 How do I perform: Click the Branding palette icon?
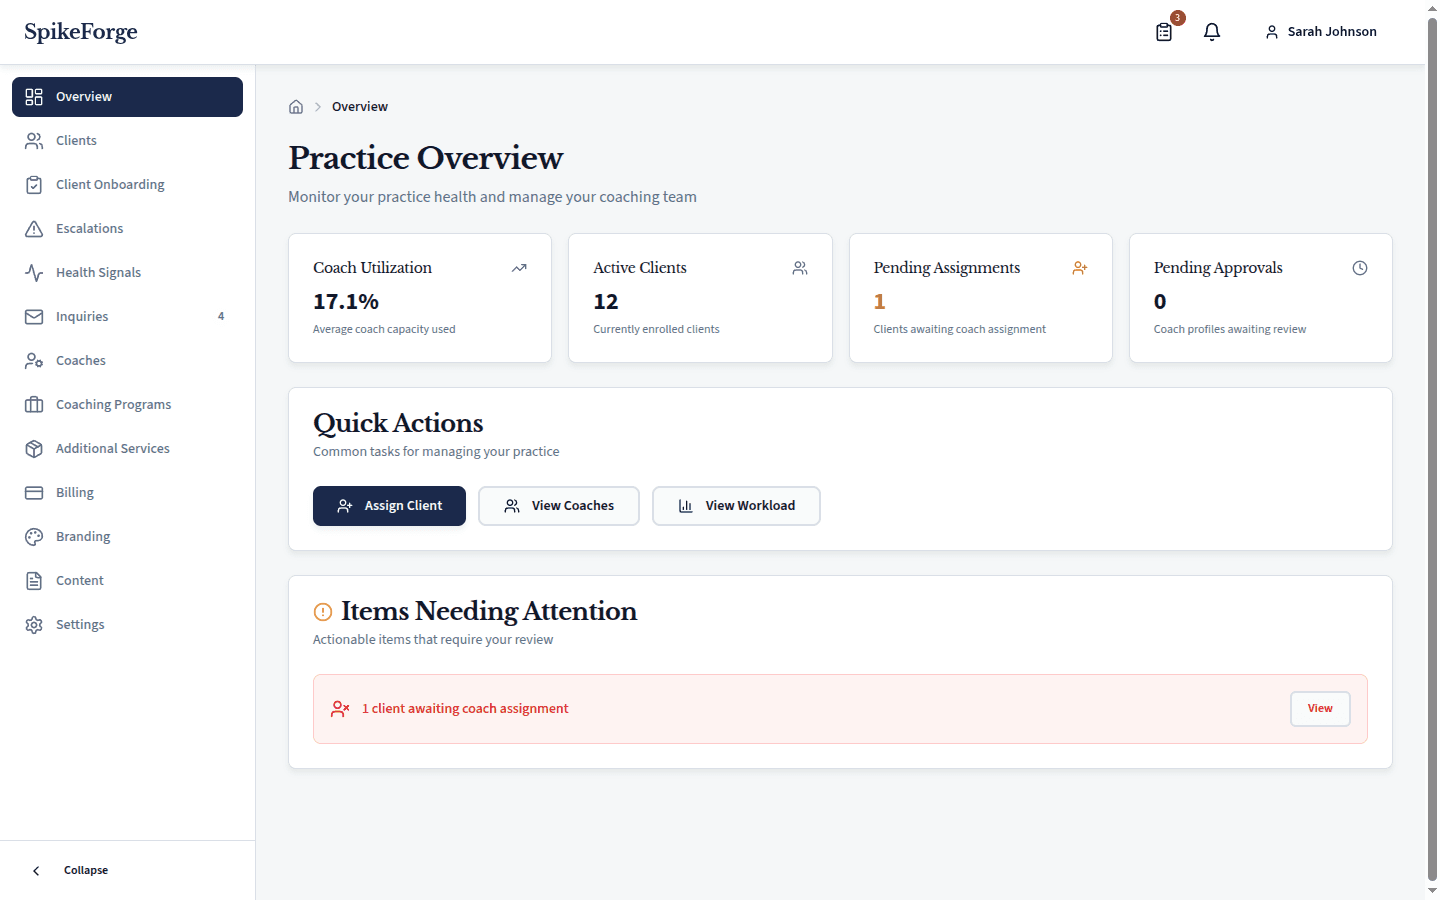(x=34, y=536)
